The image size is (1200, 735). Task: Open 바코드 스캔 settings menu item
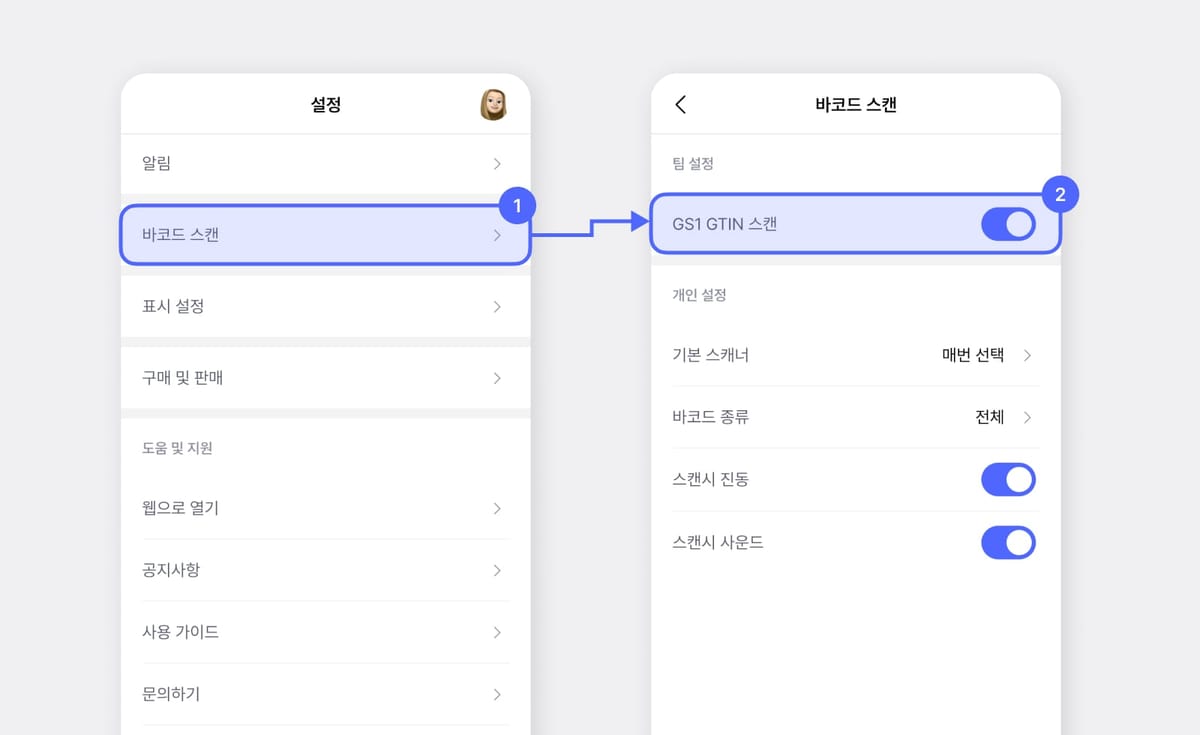[x=300, y=234]
